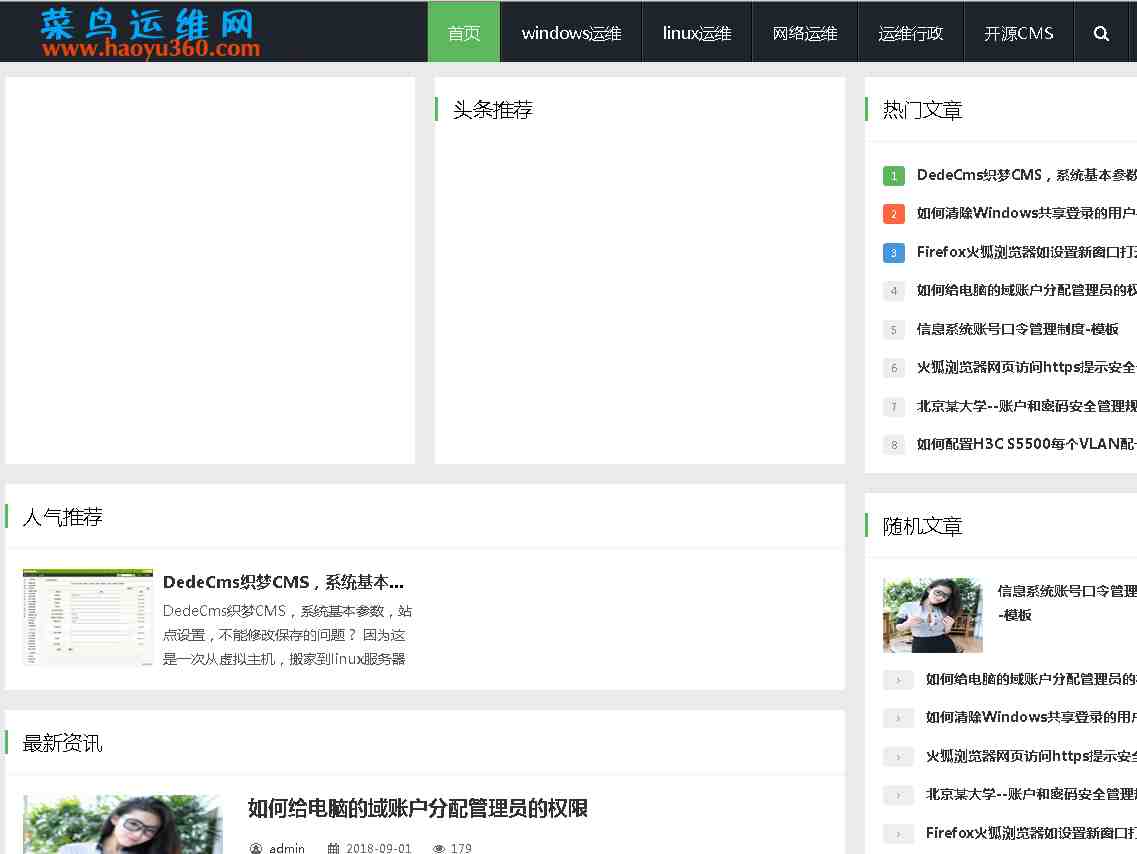
Task: Click the photo thumbnail in 随机文章
Action: coord(932,615)
